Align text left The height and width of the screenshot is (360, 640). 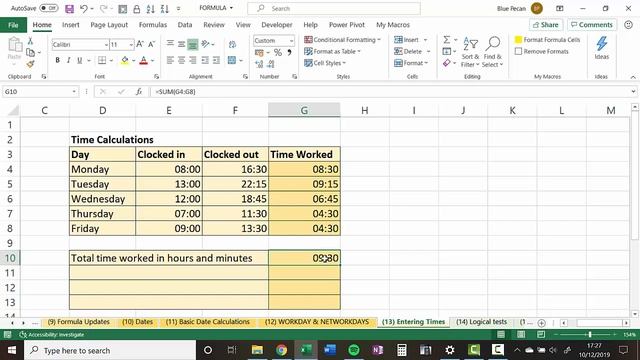coord(170,60)
